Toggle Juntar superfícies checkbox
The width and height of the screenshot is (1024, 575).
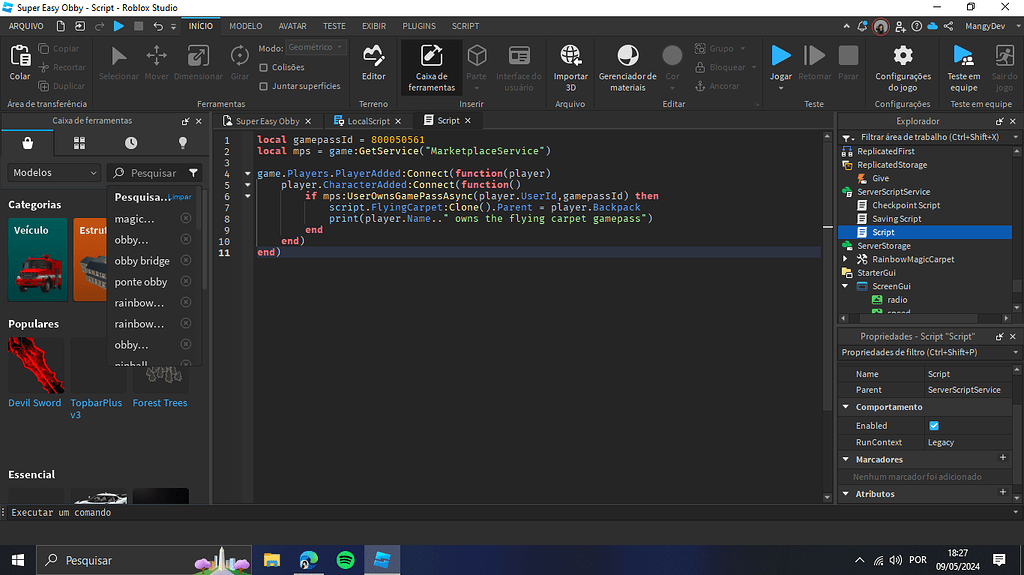263,86
